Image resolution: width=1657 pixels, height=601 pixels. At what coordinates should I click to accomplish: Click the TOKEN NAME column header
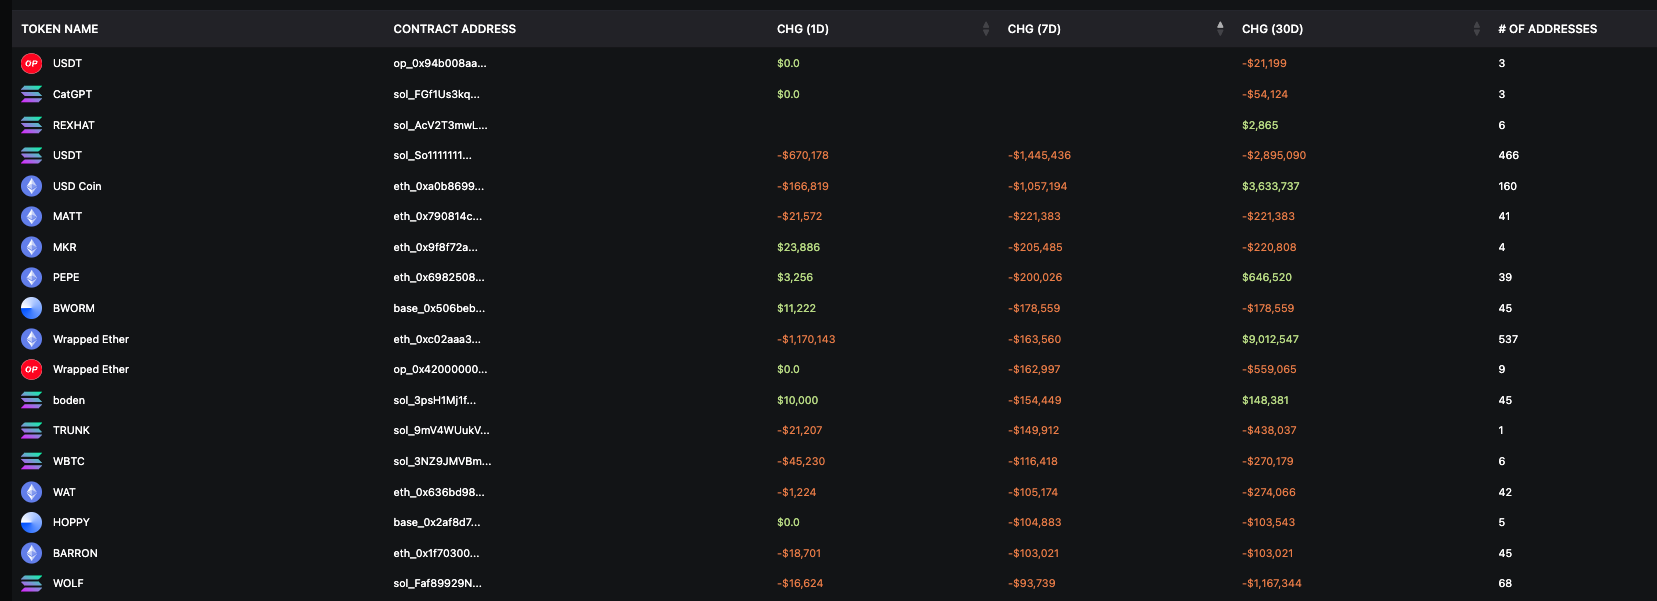(60, 29)
